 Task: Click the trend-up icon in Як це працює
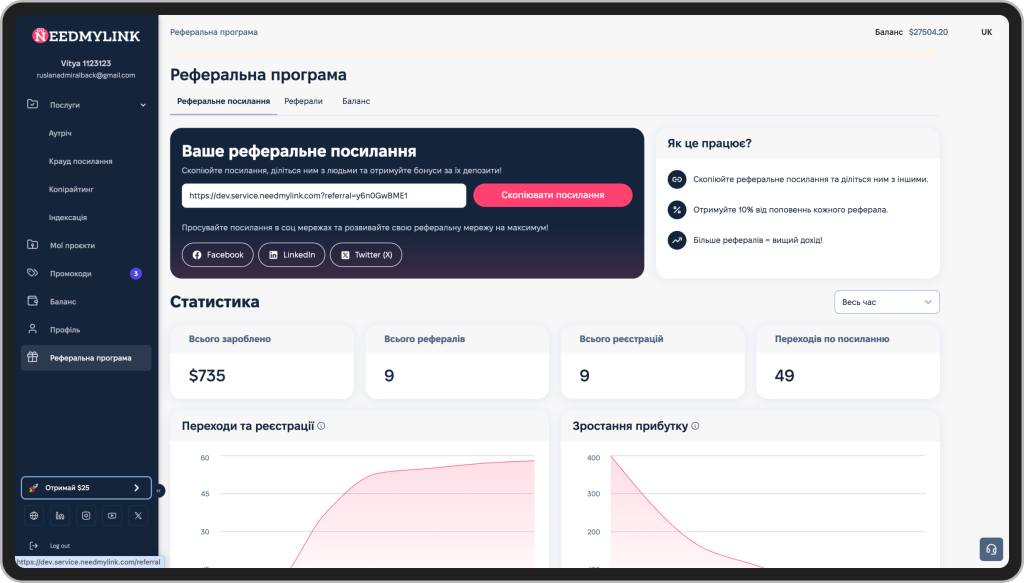tap(677, 240)
